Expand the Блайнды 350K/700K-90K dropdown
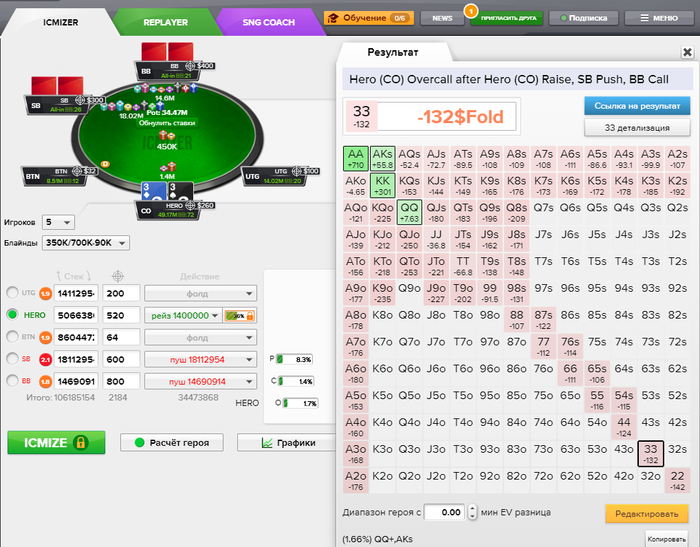This screenshot has height=547, width=700. click(x=86, y=243)
